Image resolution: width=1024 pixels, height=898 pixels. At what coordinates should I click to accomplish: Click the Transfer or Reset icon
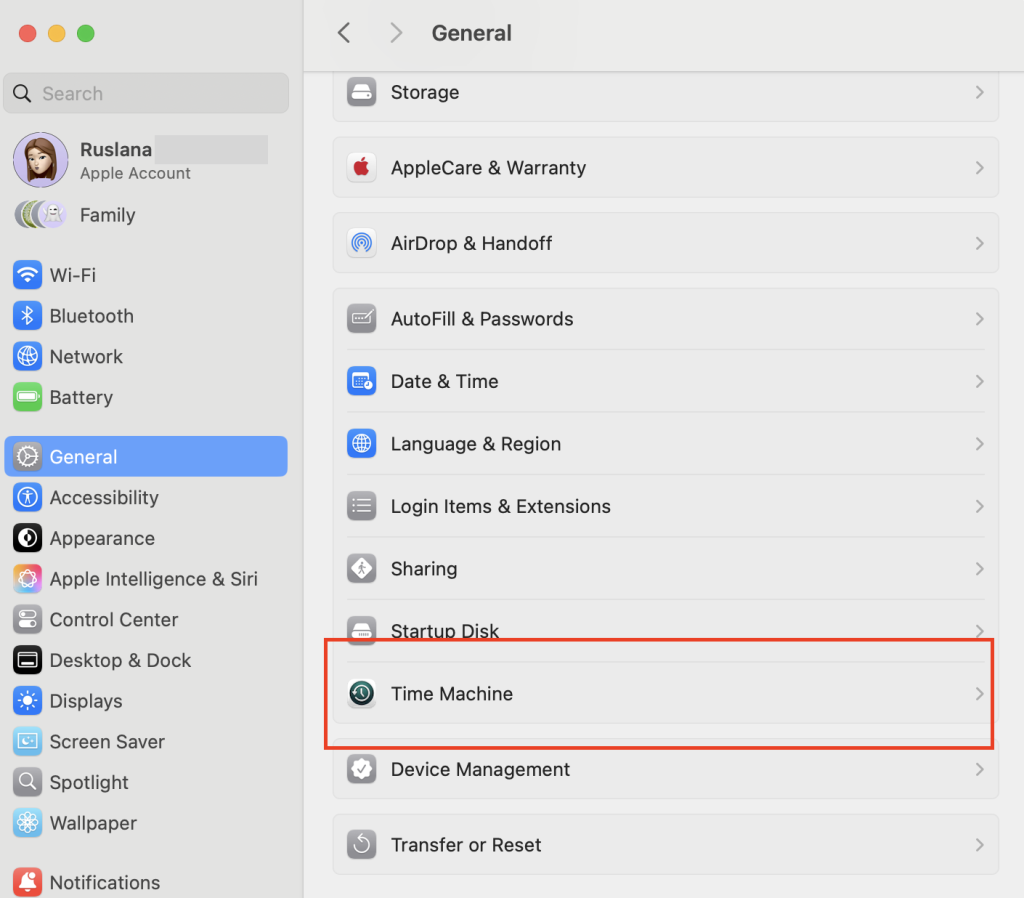[x=361, y=844]
